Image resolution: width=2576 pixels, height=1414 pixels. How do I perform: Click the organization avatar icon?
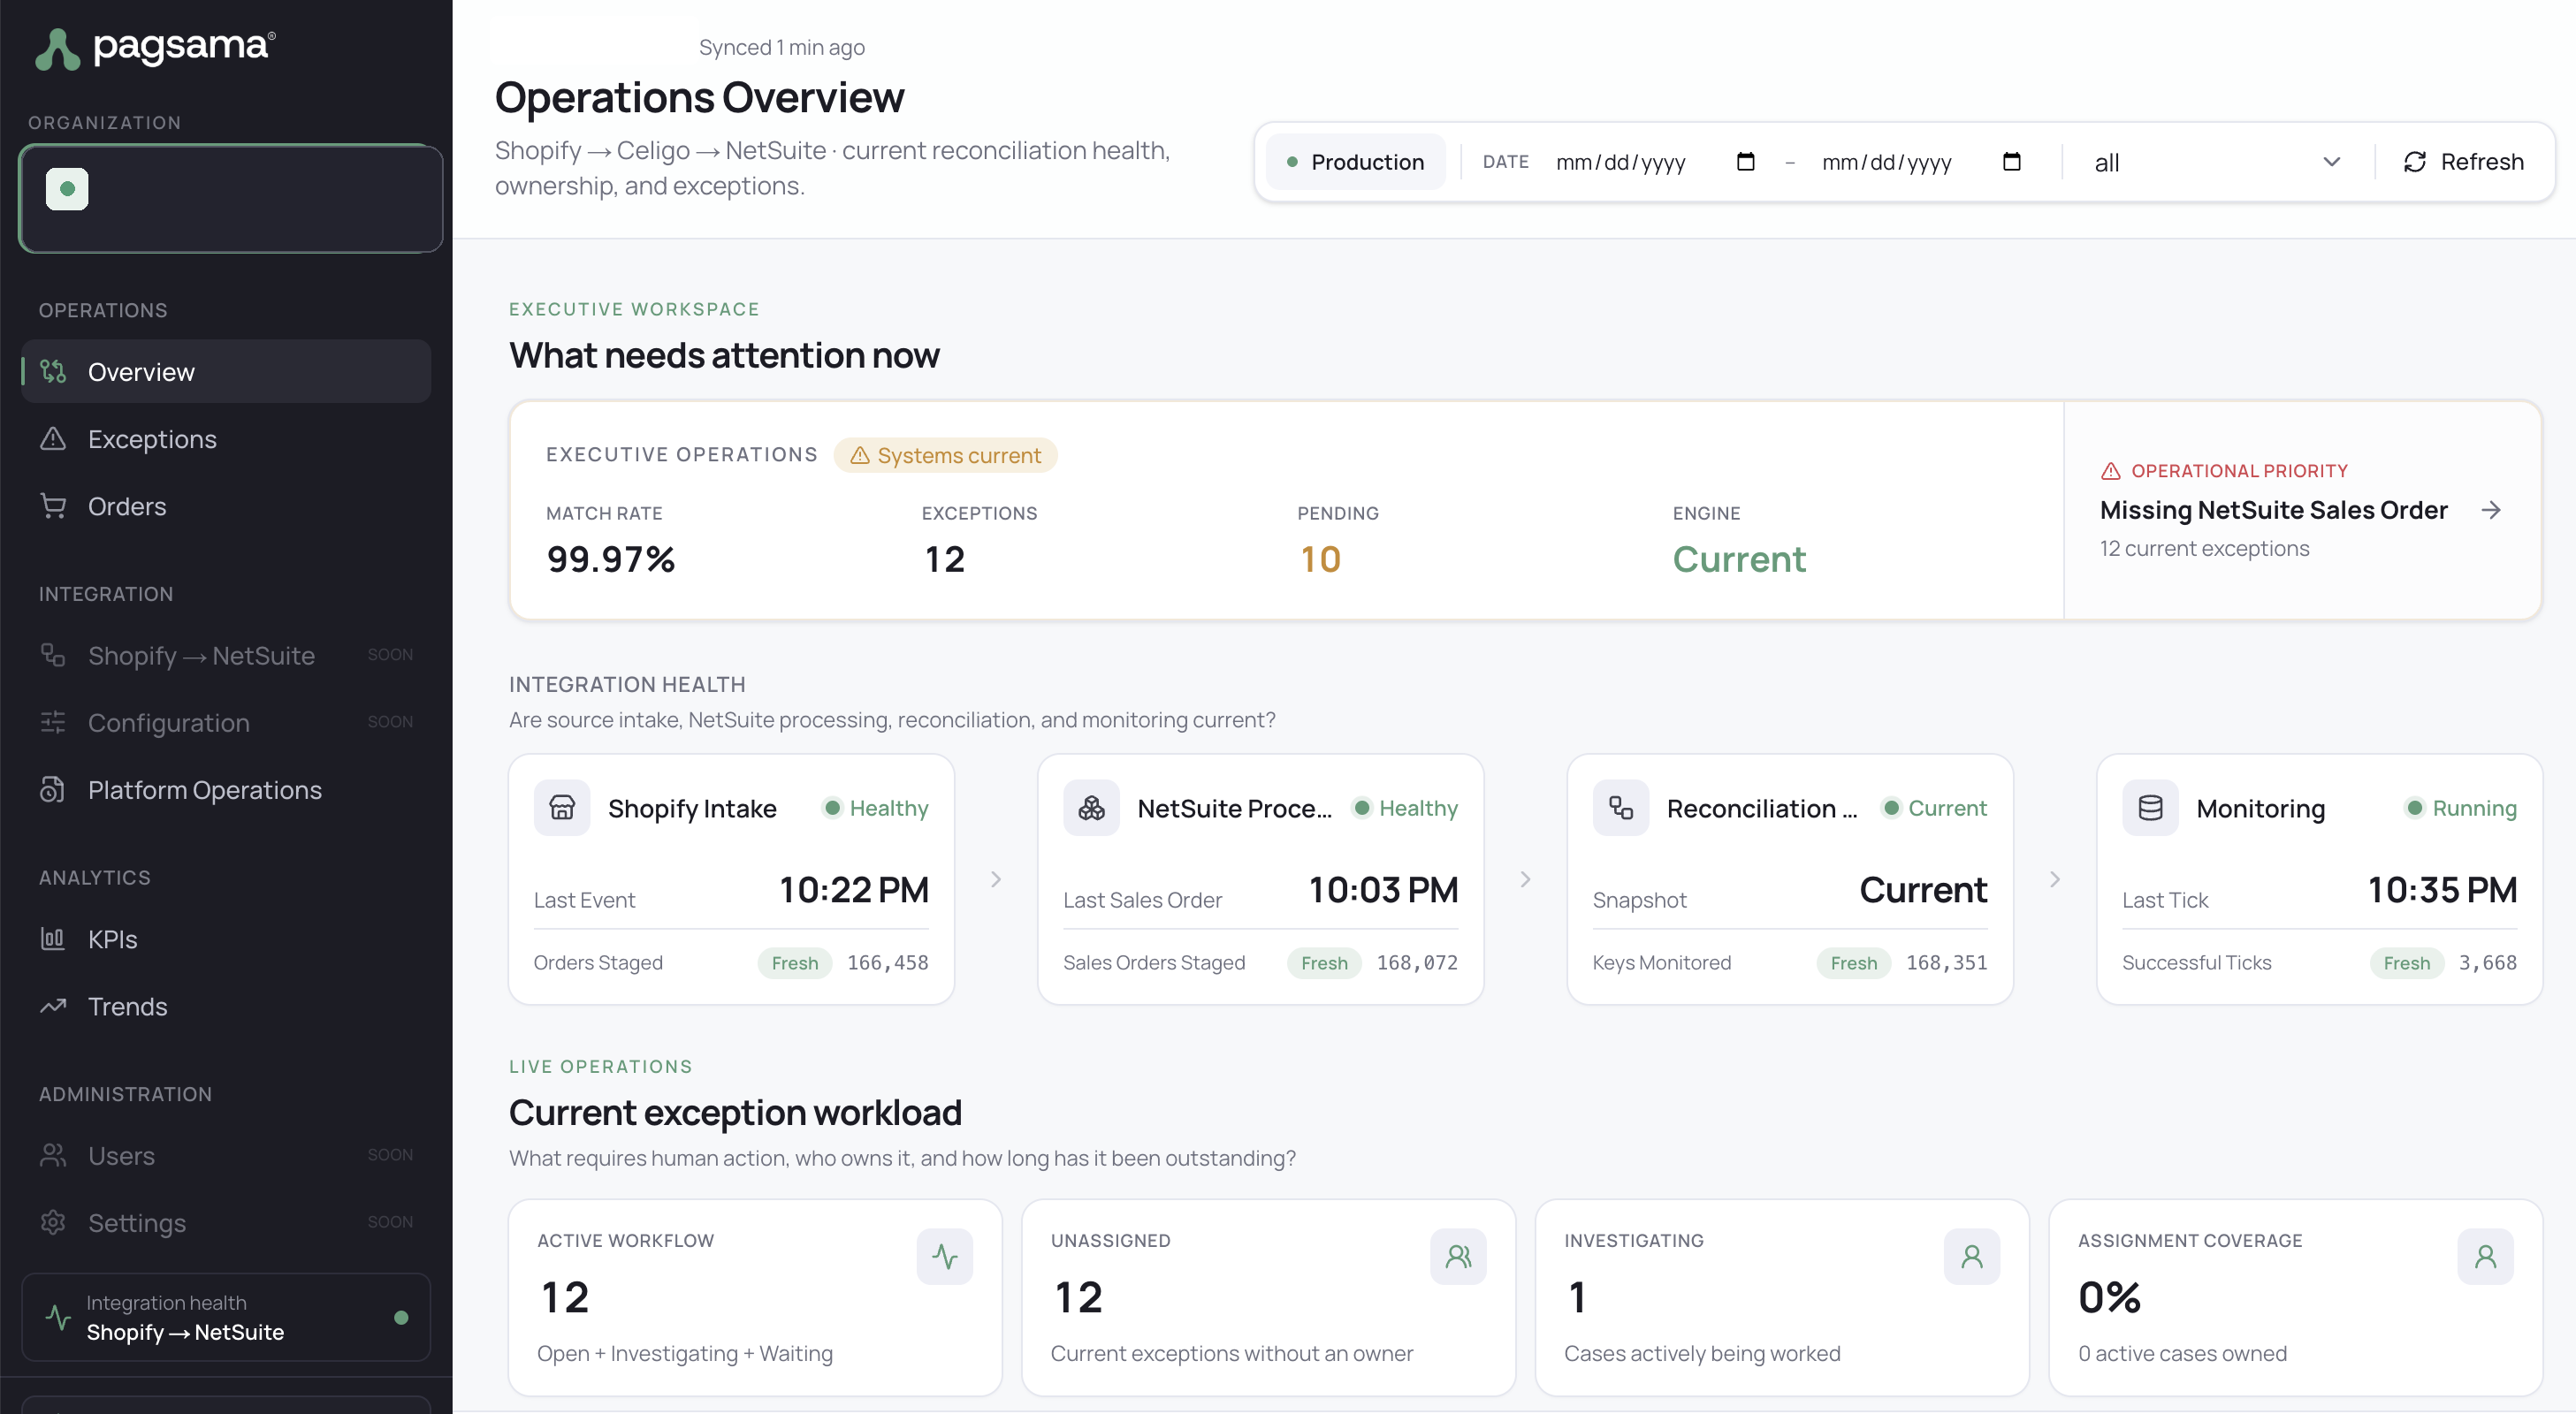pyautogui.click(x=67, y=188)
